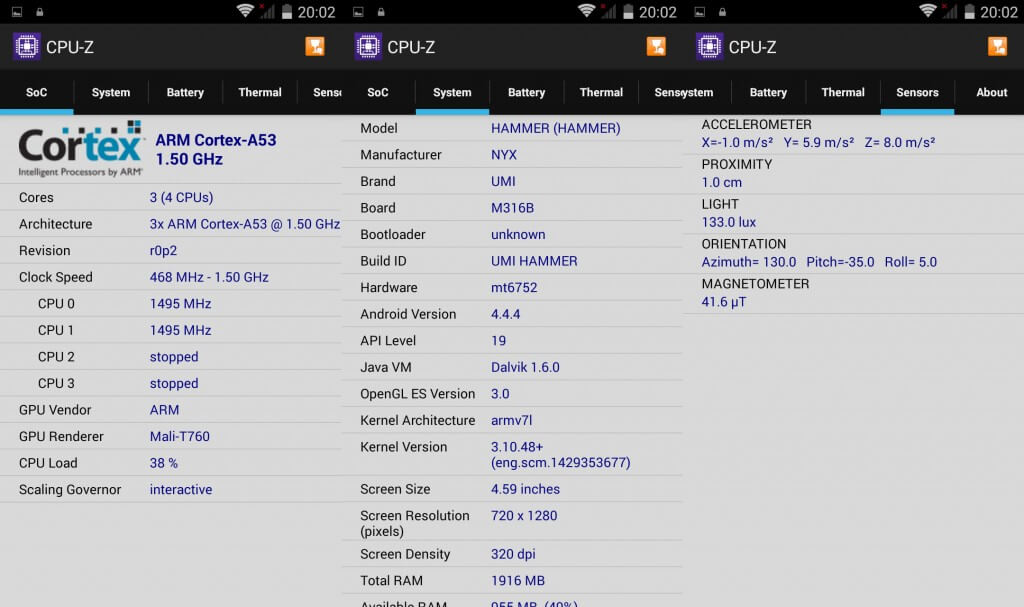1024x607 pixels.
Task: Tap the screenshot notification icon in middle screenshot
Action: click(359, 12)
